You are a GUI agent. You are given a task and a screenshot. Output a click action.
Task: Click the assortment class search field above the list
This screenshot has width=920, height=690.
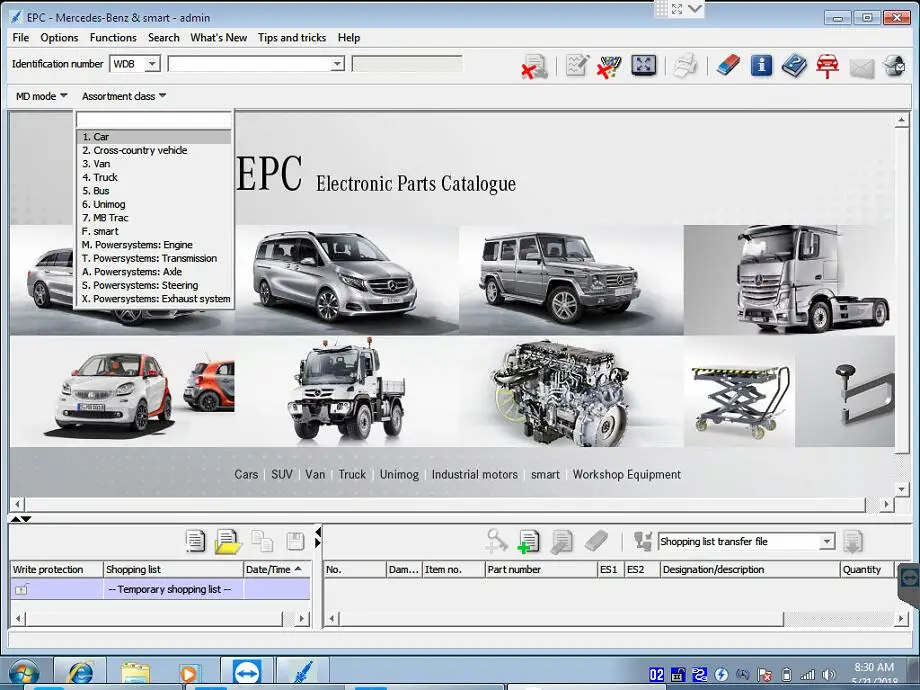pos(154,120)
